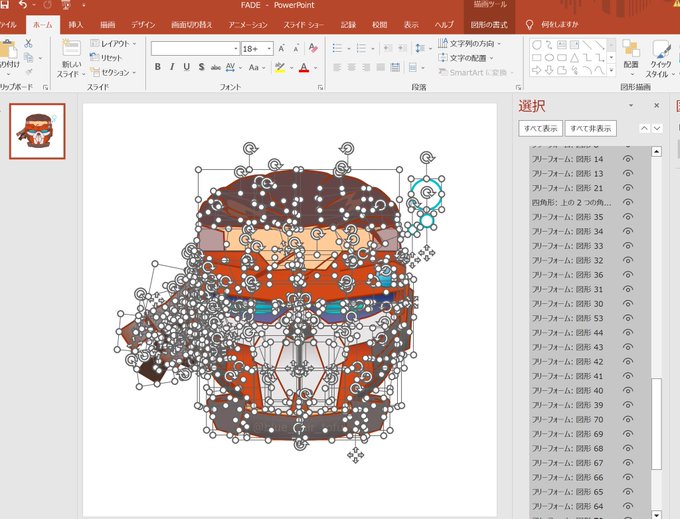This screenshot has width=680, height=519.
Task: Click the Cut scissors icon
Action: click(29, 43)
